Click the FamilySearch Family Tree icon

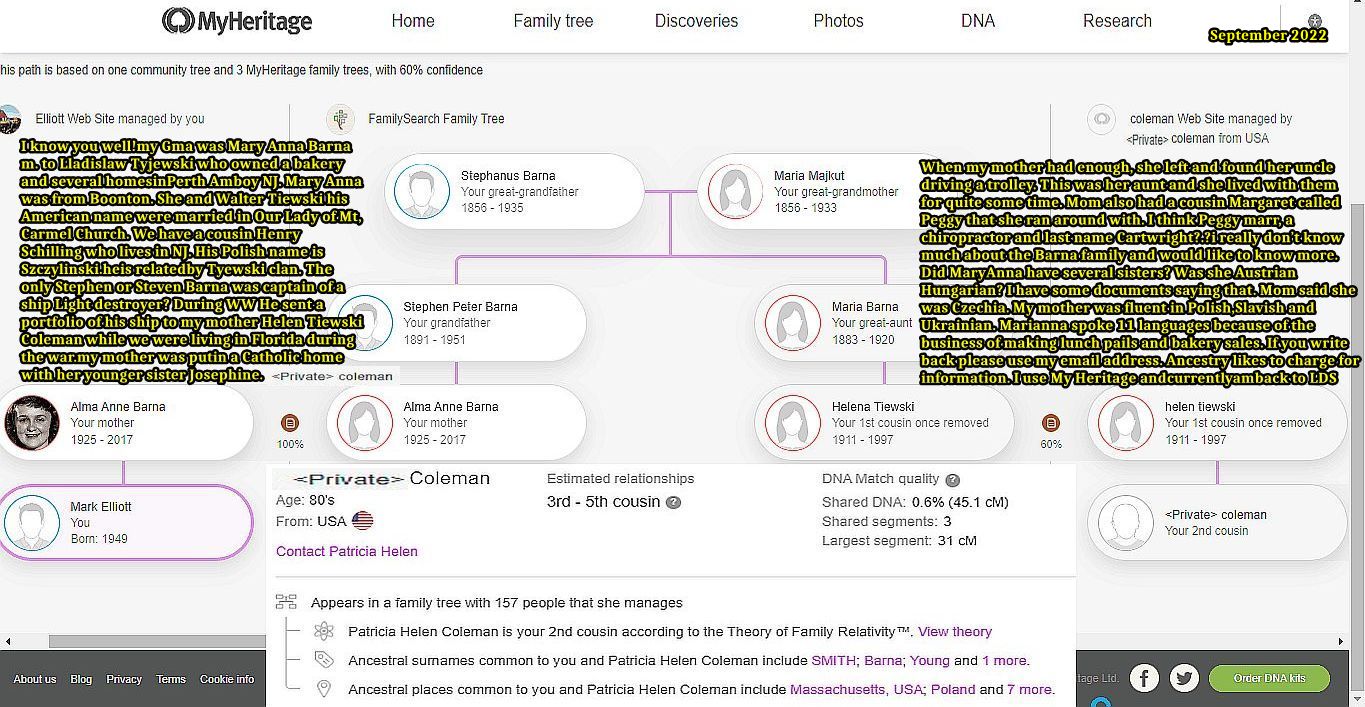(341, 119)
